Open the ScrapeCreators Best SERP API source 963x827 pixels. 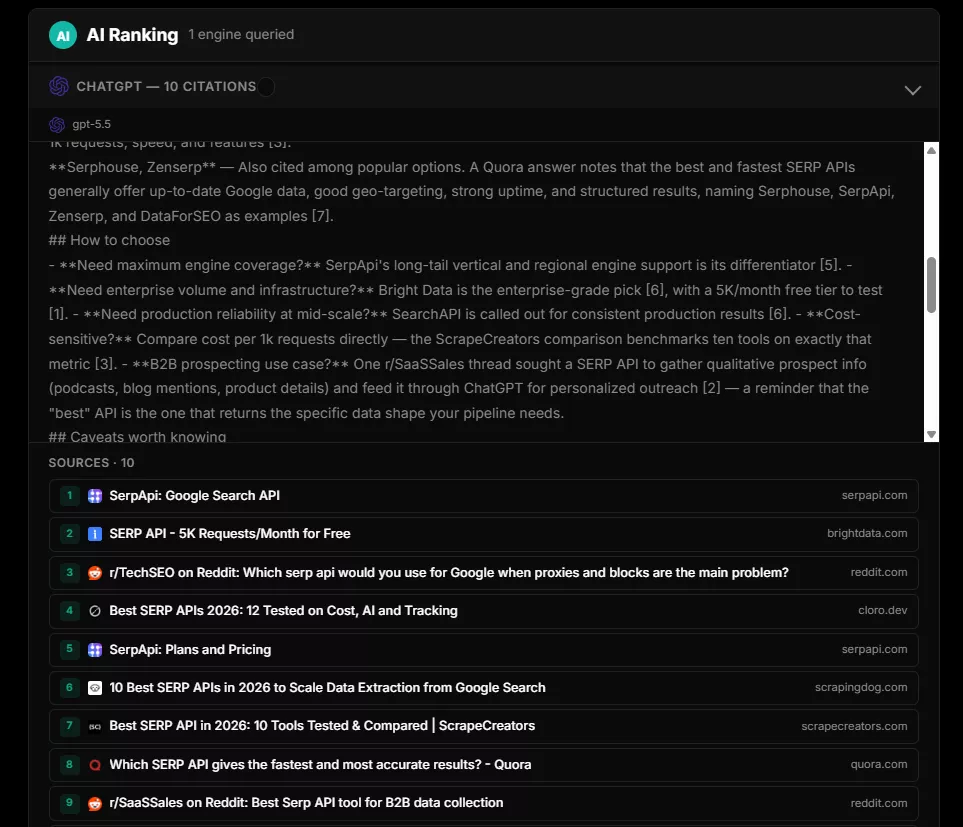tap(483, 726)
